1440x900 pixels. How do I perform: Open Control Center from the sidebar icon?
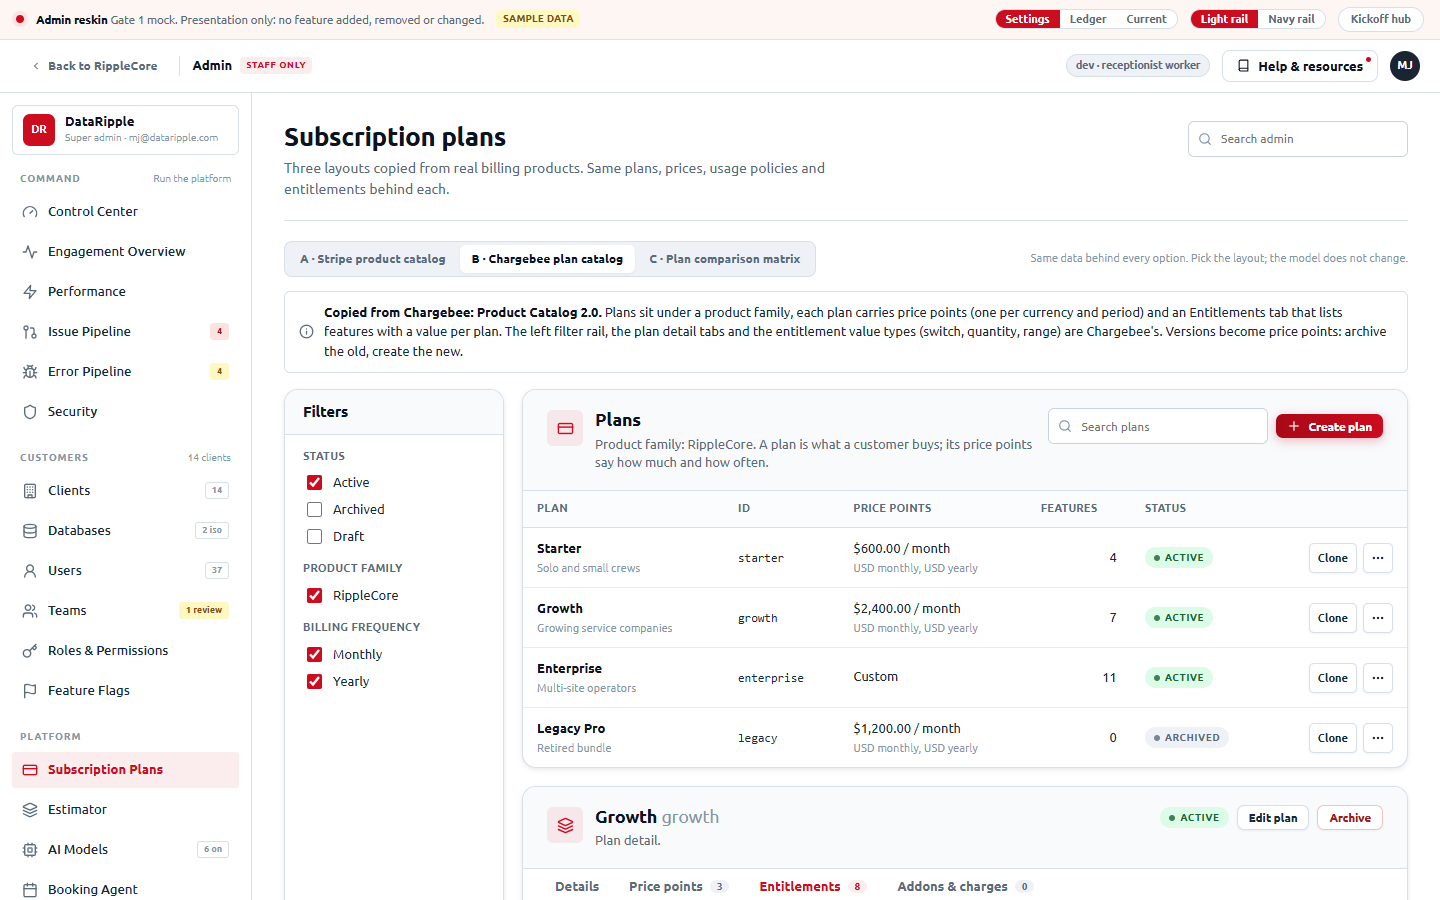click(30, 212)
